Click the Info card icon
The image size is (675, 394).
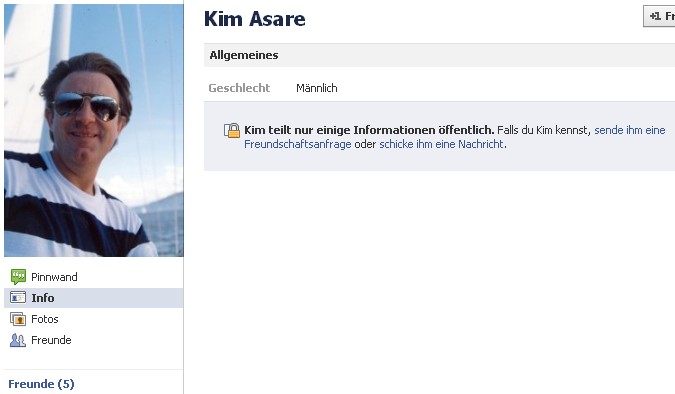point(18,298)
